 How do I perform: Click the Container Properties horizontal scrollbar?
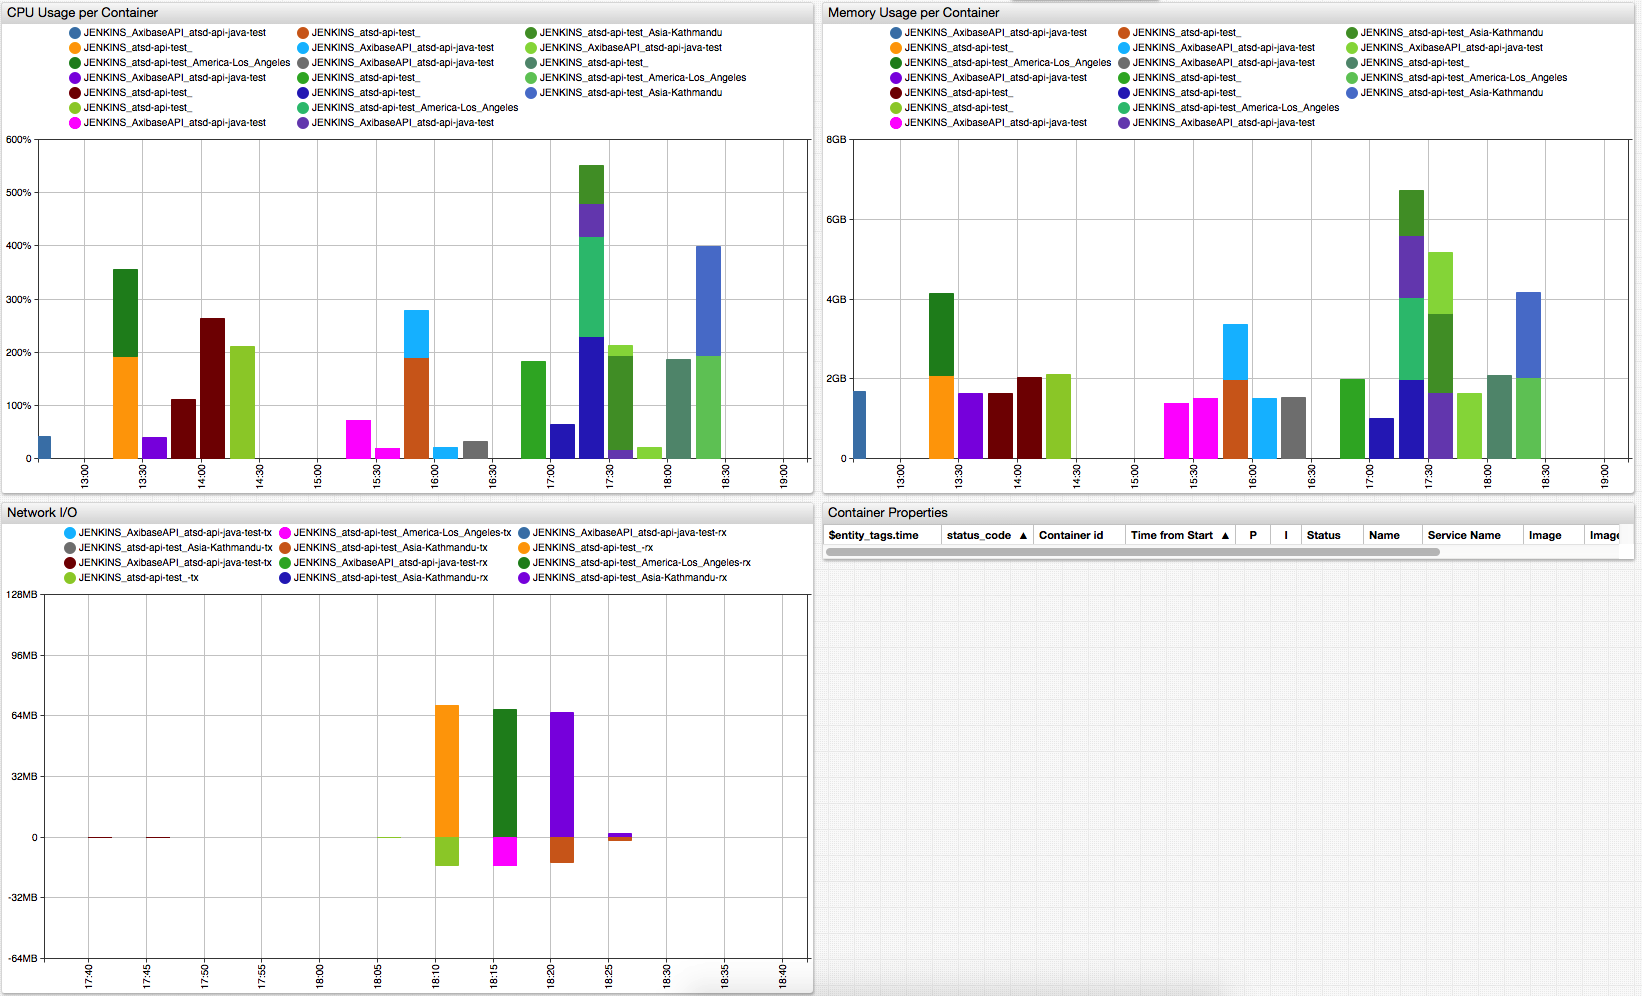click(x=1132, y=552)
